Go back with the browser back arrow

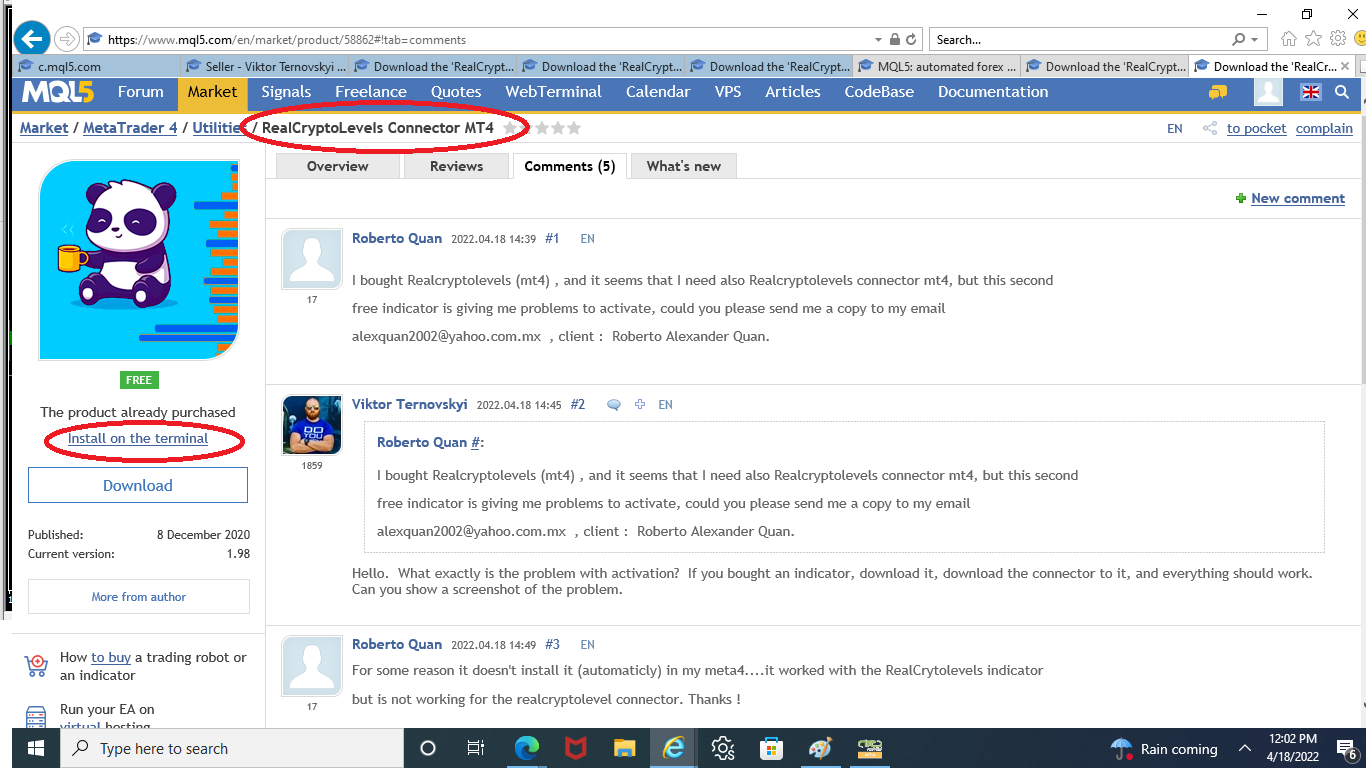click(32, 39)
